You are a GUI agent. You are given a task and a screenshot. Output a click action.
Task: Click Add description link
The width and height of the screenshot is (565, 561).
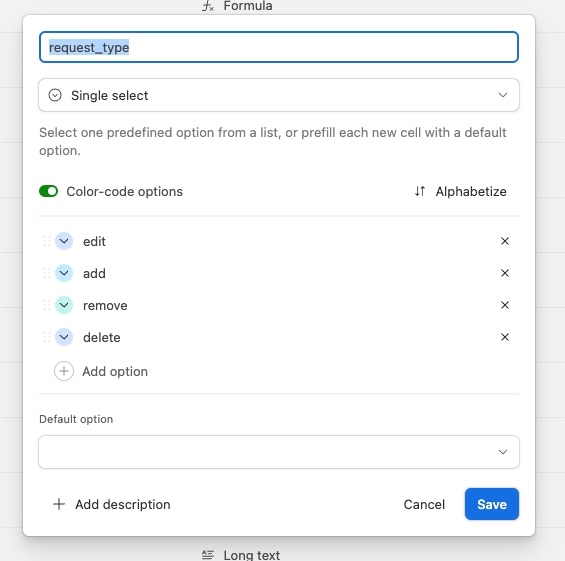111,504
